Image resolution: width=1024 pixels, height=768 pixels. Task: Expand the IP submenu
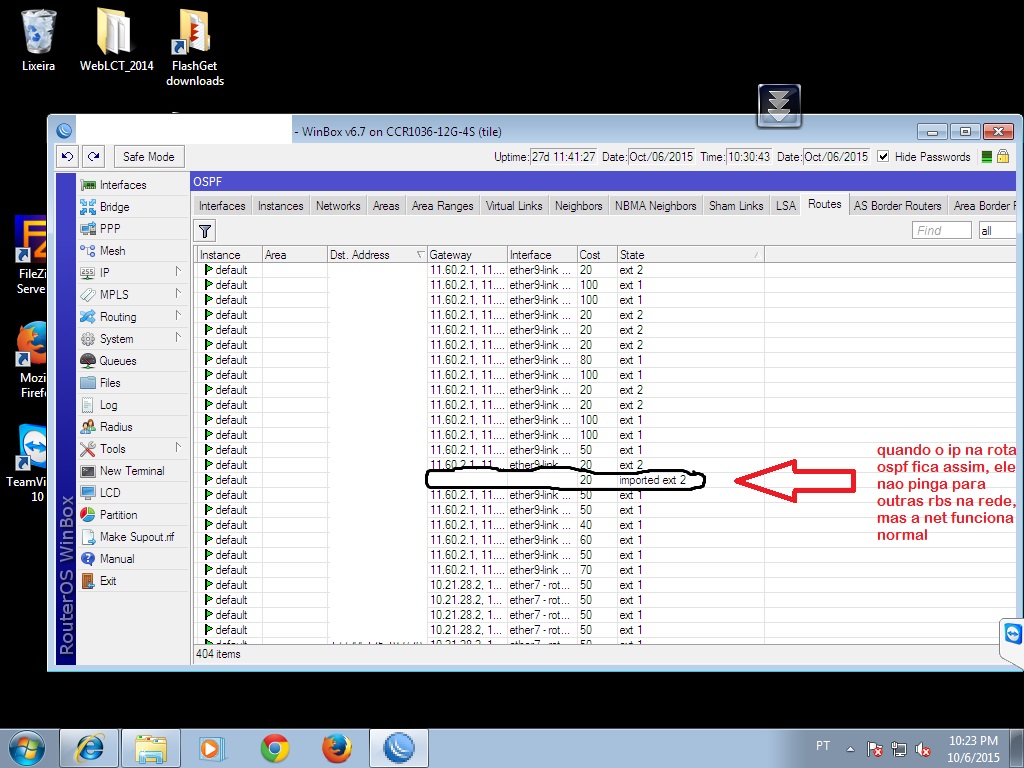click(178, 272)
